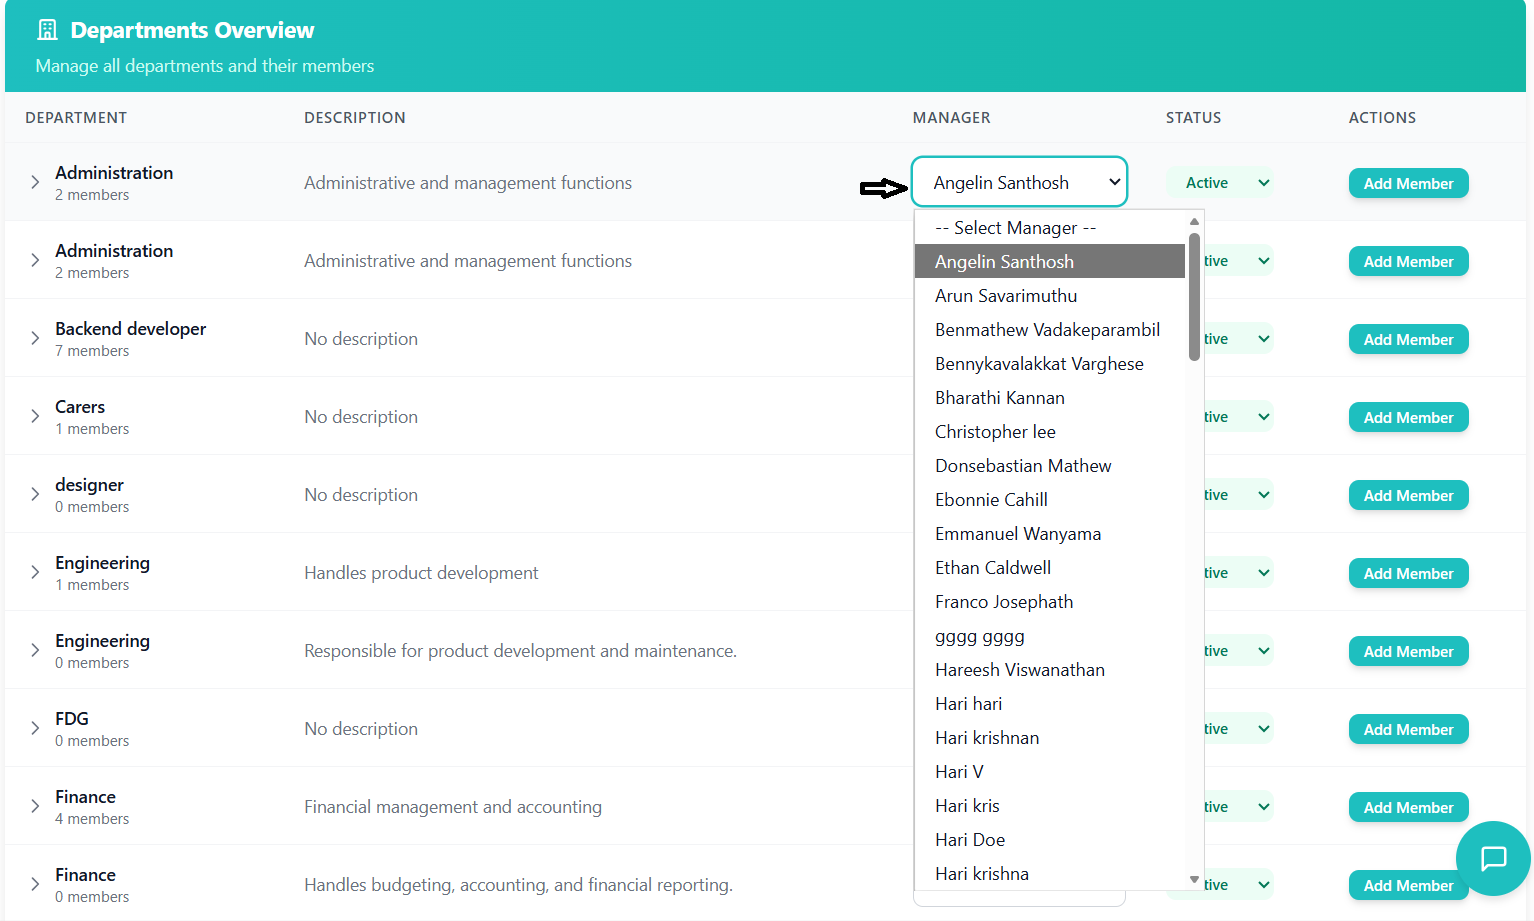The width and height of the screenshot is (1534, 921).
Task: Select Arun Savarimuthu from manager list
Action: (1006, 296)
